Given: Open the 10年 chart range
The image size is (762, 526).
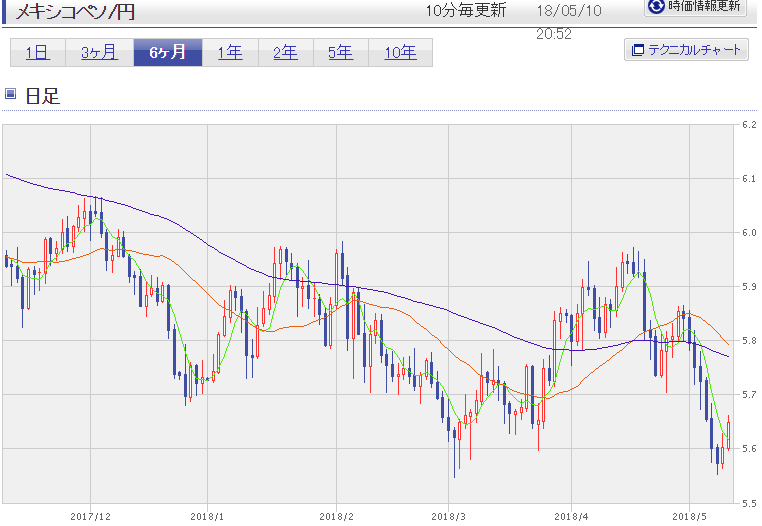Looking at the screenshot, I should pos(400,53).
